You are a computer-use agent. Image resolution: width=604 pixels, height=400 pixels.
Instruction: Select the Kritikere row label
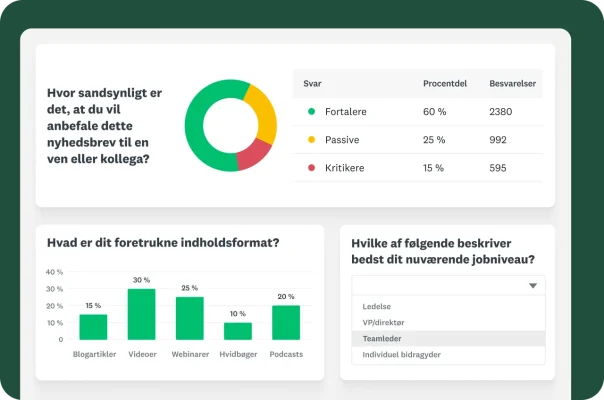click(x=344, y=168)
